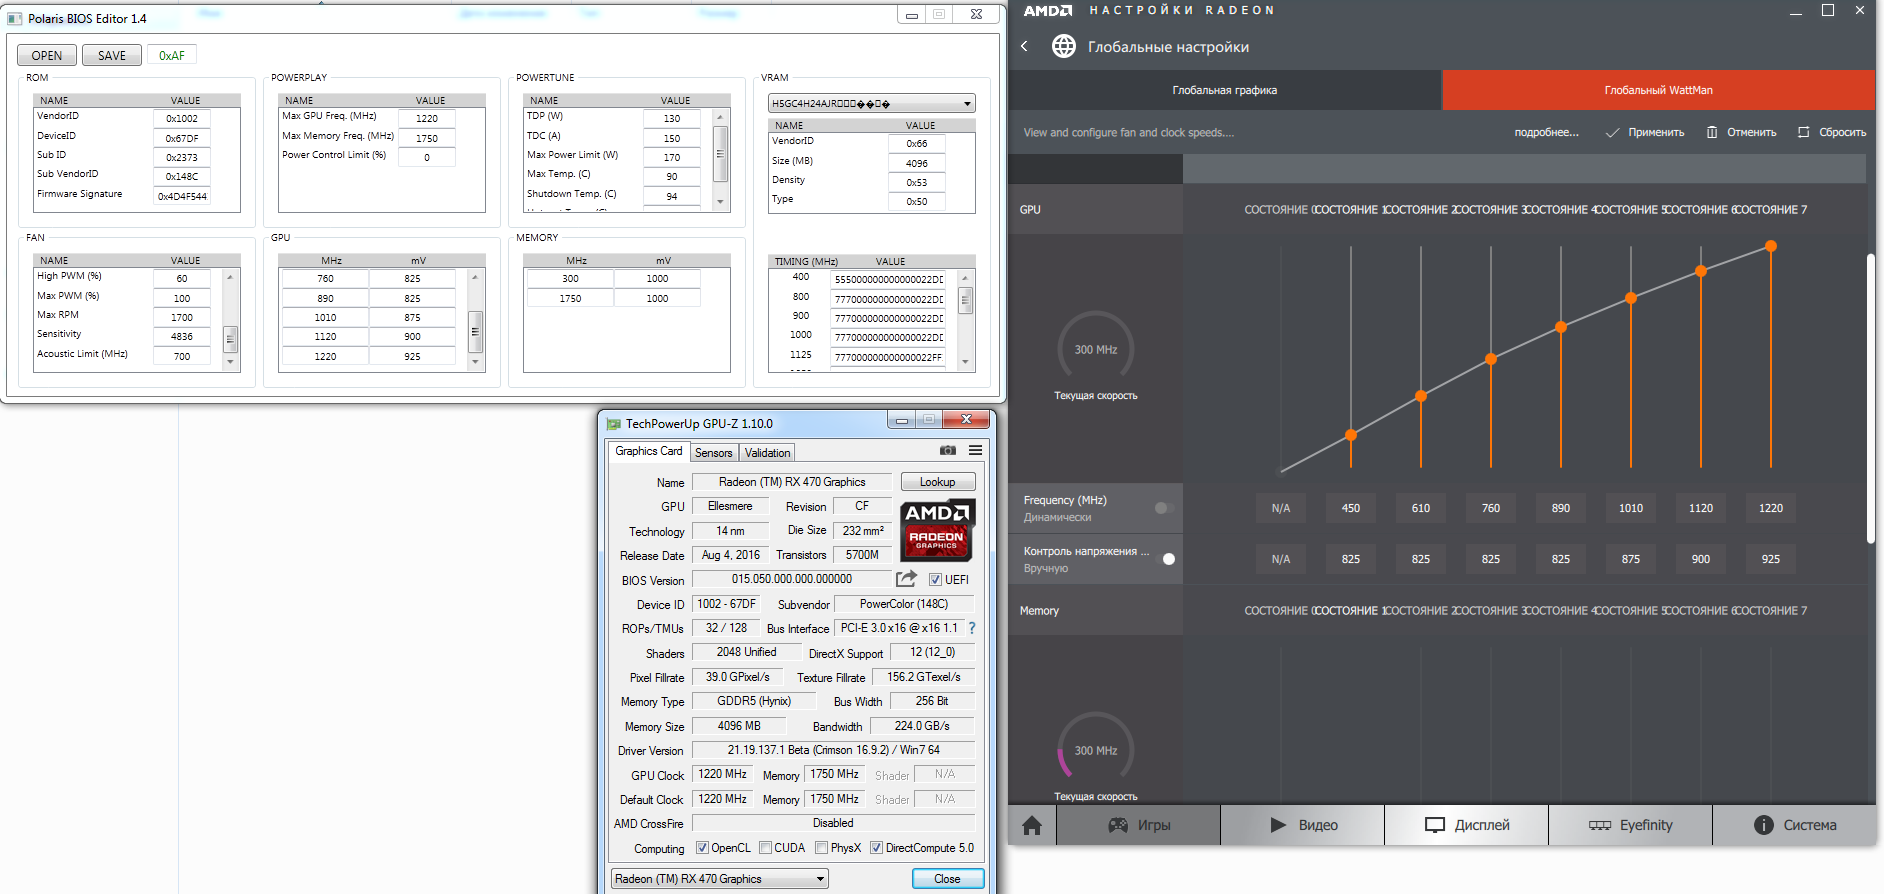Grab the GPU state slider point for 450 MHz

1351,435
